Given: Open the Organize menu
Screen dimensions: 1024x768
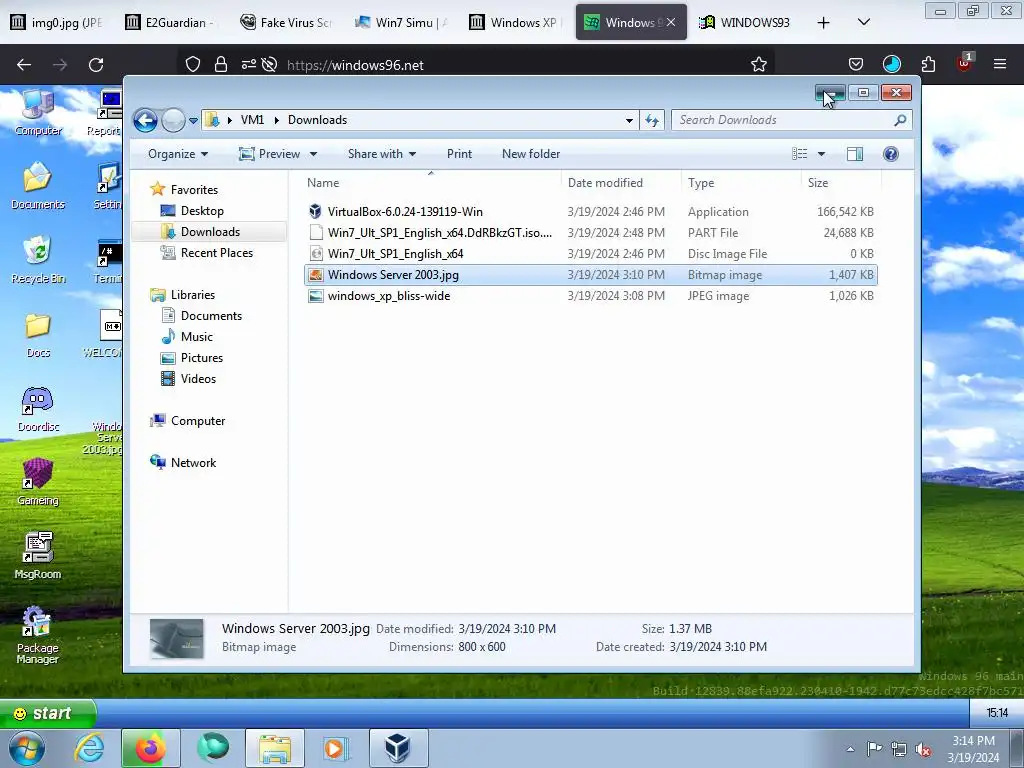Looking at the screenshot, I should click(x=178, y=154).
